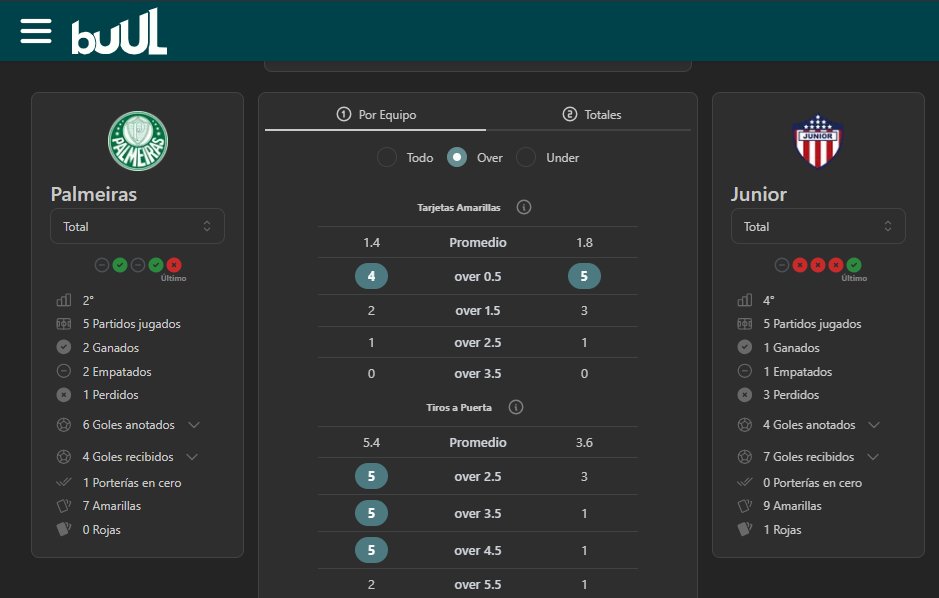This screenshot has width=939, height=598.
Task: Expand Palmeiras 4 Goles recibidos
Action: click(x=192, y=457)
